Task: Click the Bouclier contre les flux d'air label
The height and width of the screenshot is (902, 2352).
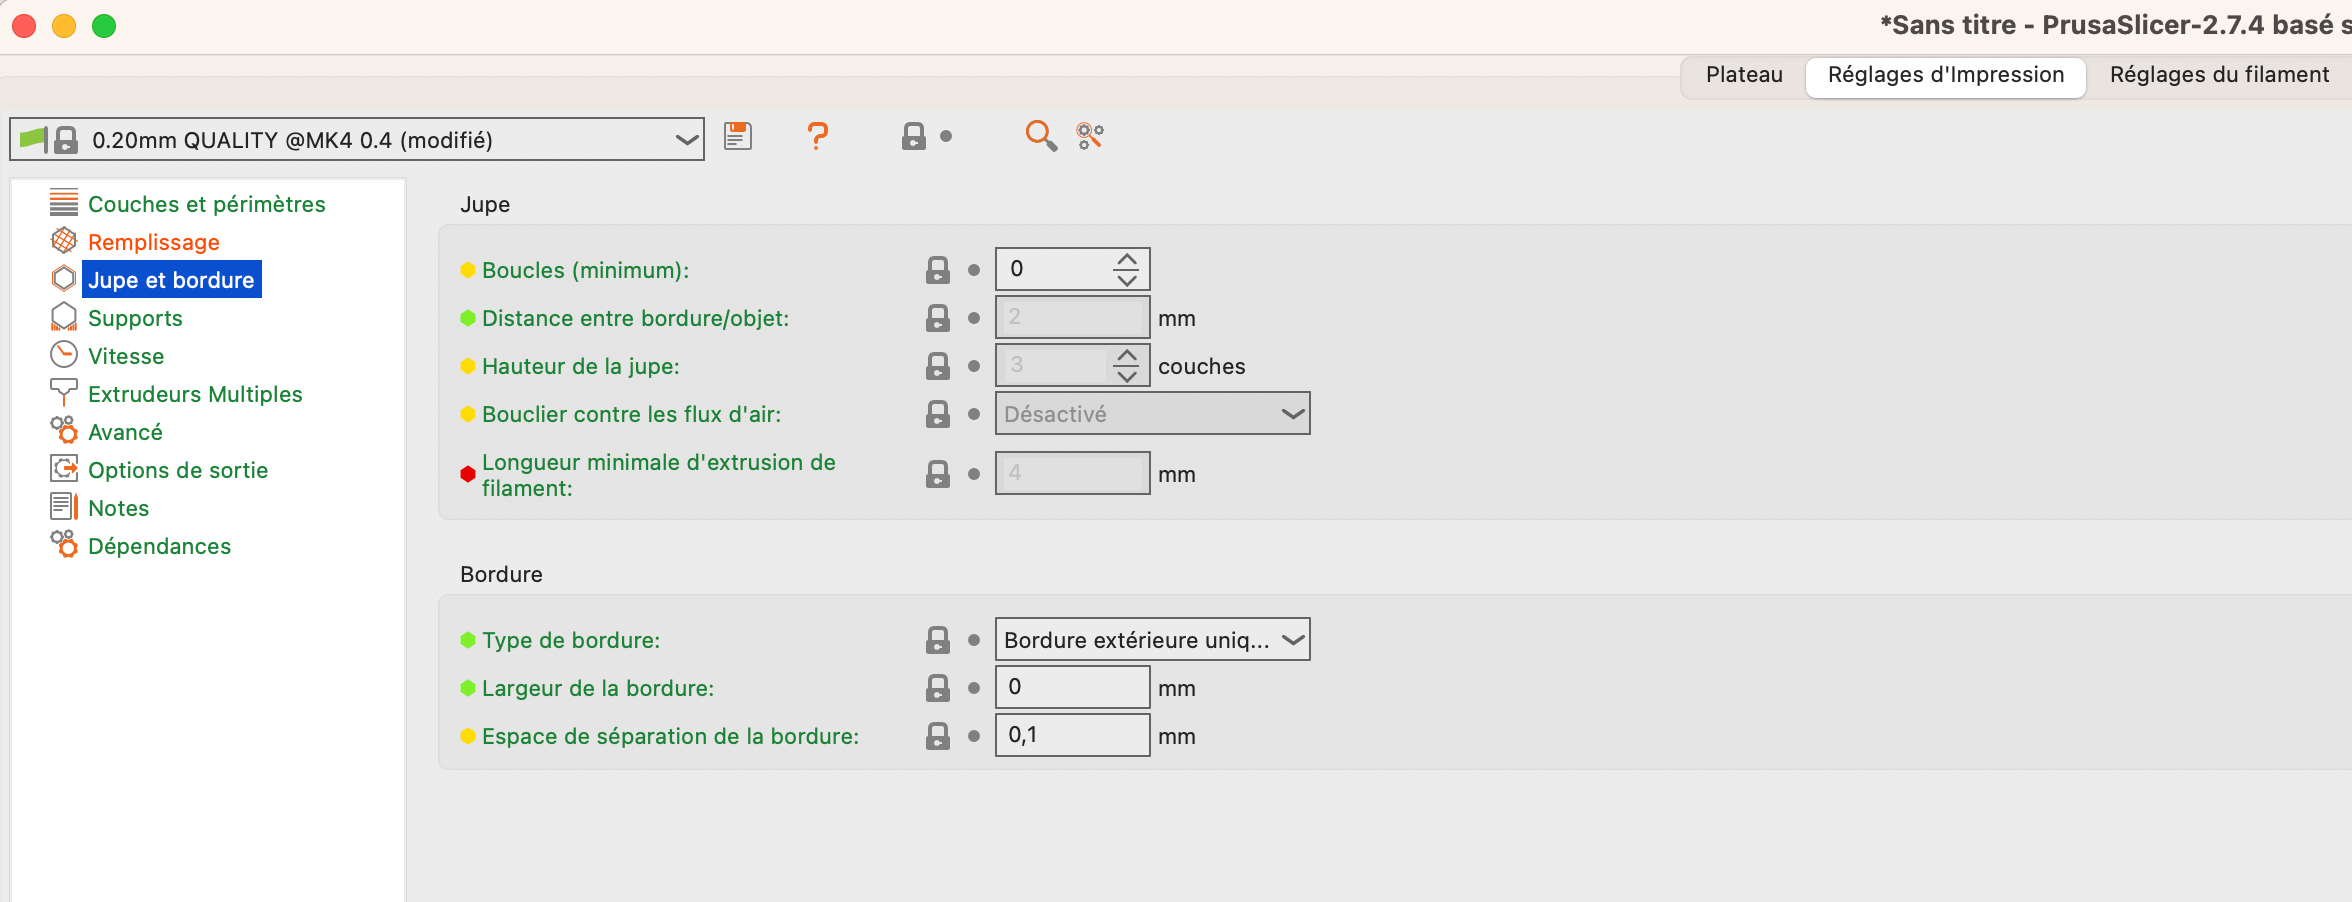Action: [x=631, y=414]
